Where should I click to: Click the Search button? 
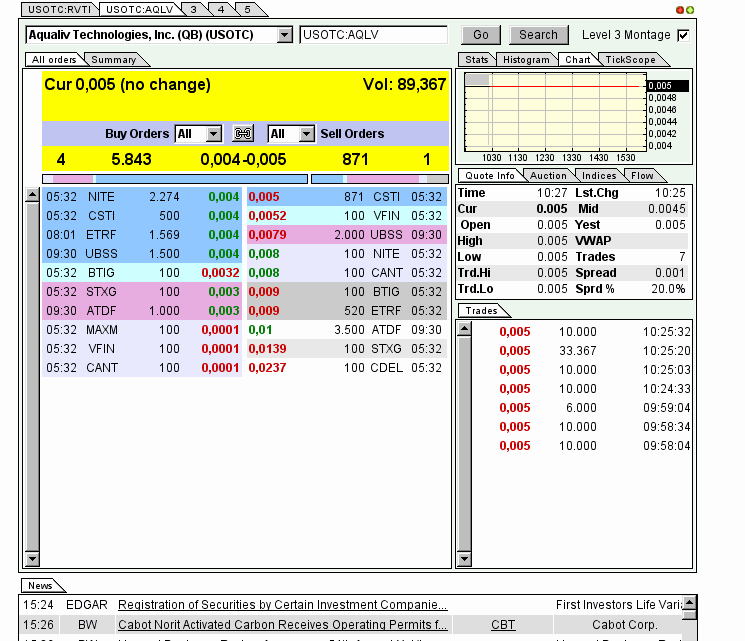[x=538, y=35]
